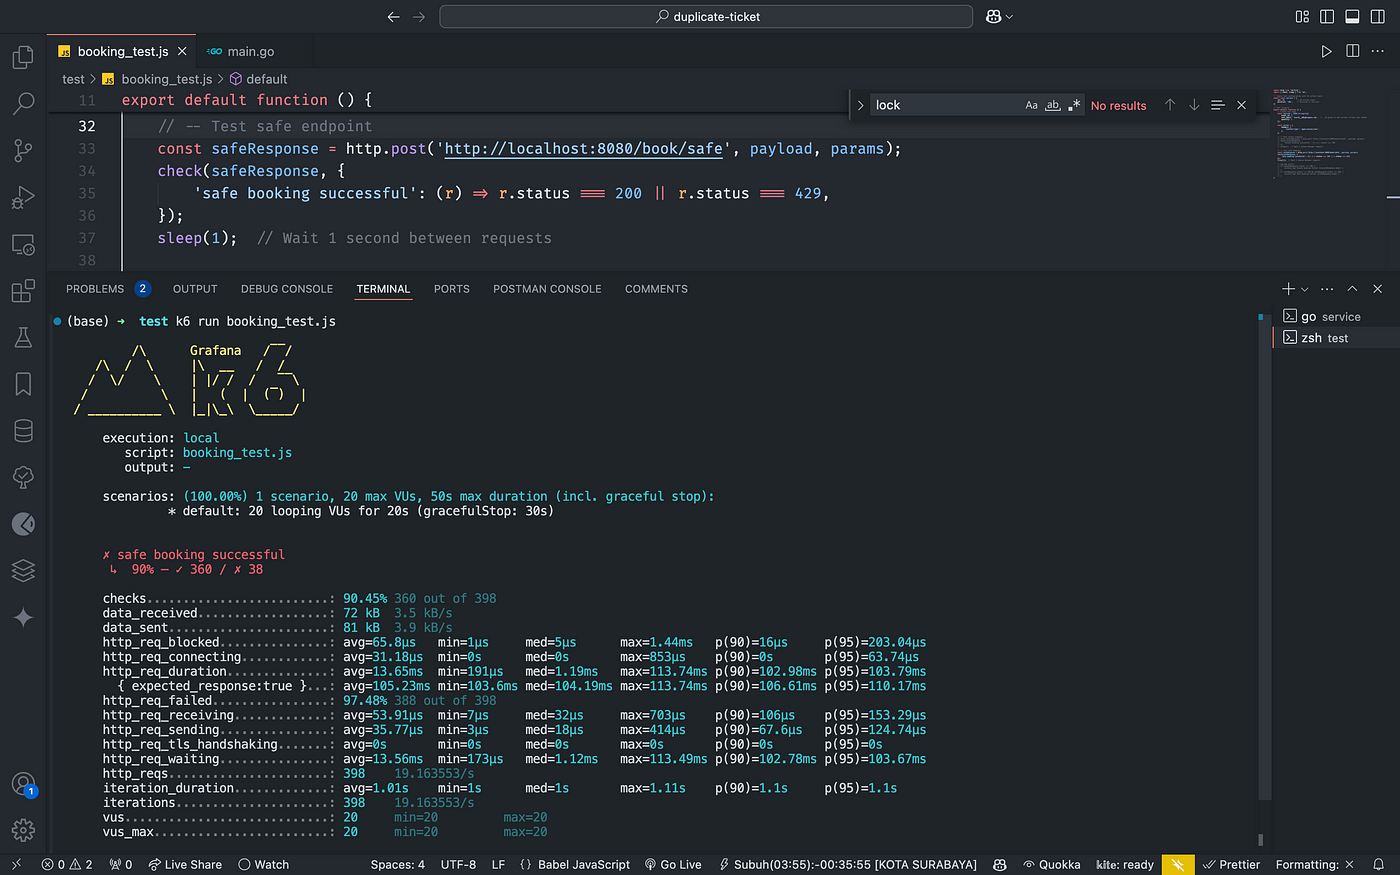This screenshot has width=1400, height=875.
Task: Split the editor to the right
Action: pyautogui.click(x=1352, y=51)
